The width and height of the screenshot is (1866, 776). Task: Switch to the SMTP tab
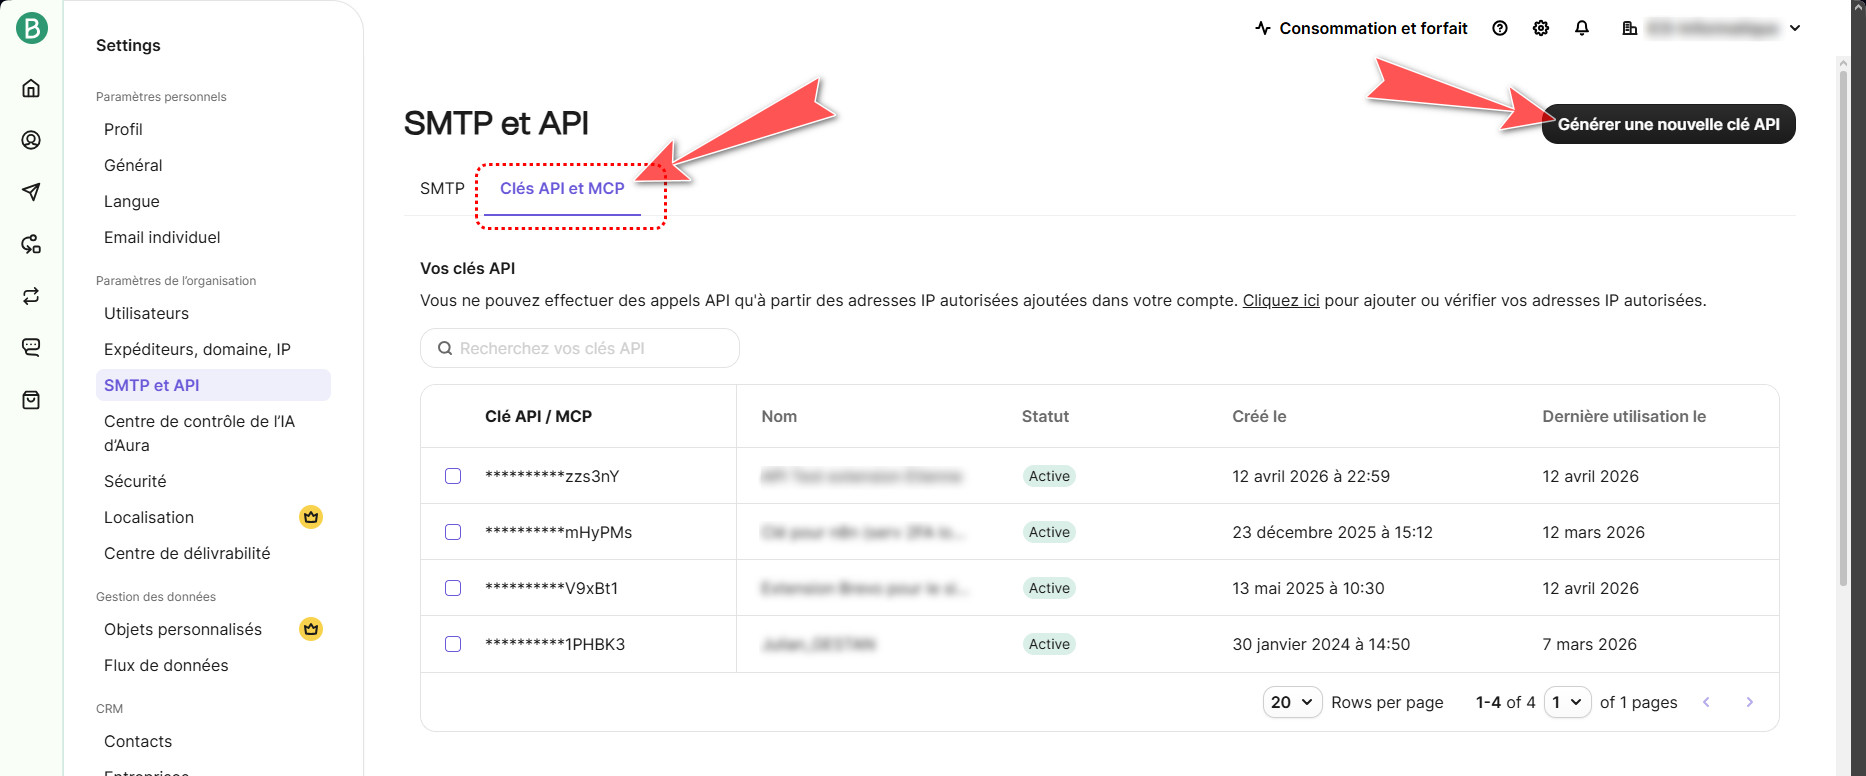[442, 188]
